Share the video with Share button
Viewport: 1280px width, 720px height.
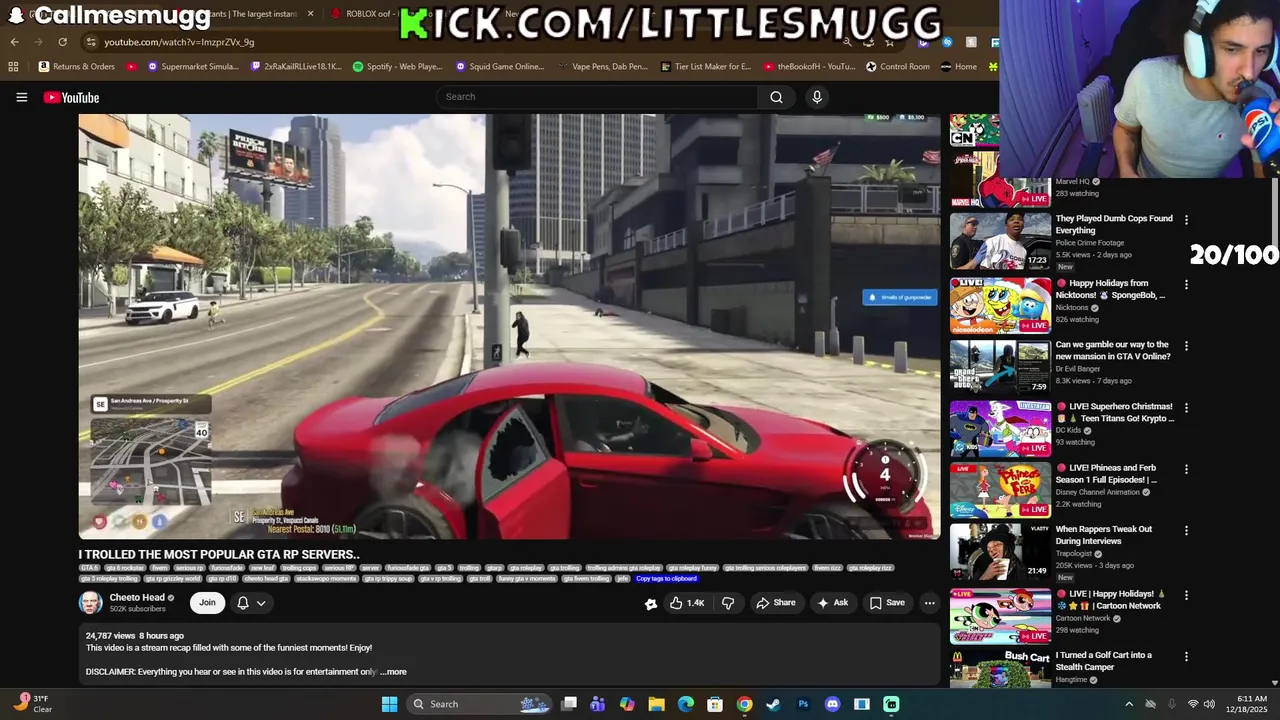pyautogui.click(x=776, y=603)
